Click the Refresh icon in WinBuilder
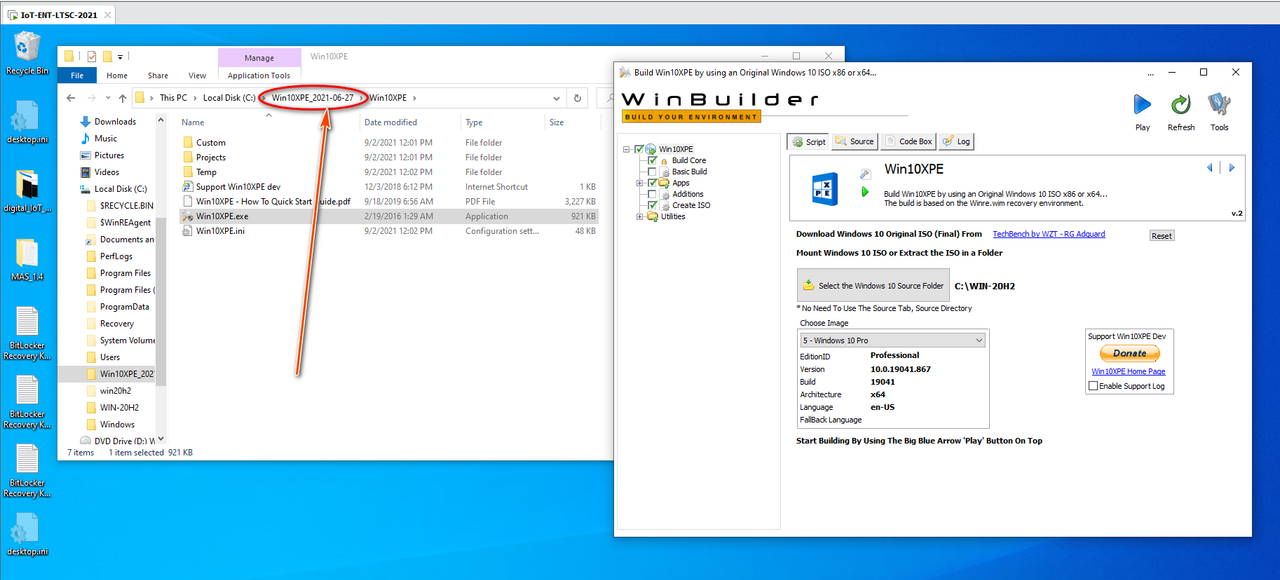This screenshot has height=580, width=1280. click(x=1181, y=105)
